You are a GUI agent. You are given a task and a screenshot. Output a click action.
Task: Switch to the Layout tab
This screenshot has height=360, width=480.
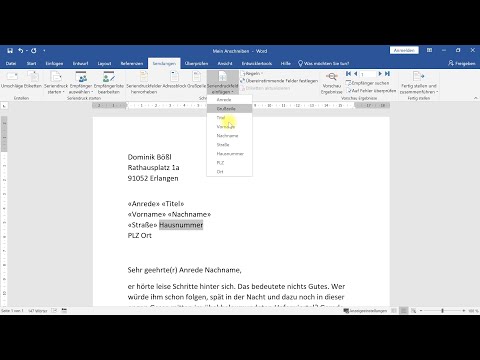click(104, 63)
